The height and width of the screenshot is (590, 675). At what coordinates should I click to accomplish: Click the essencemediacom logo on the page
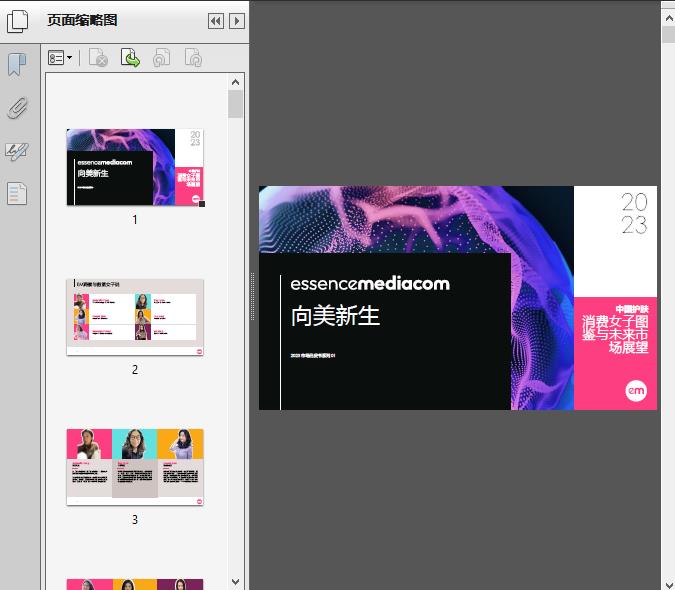pos(370,284)
